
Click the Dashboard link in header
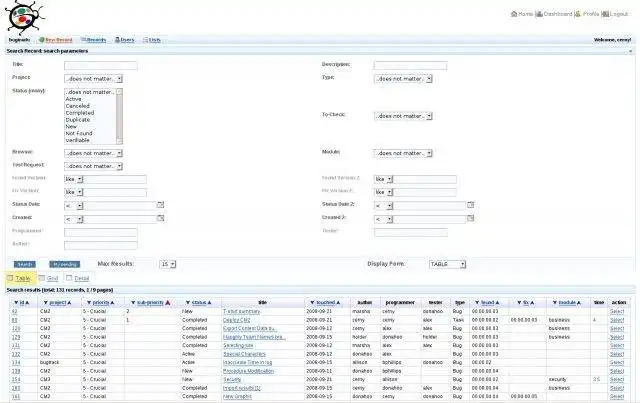click(558, 14)
